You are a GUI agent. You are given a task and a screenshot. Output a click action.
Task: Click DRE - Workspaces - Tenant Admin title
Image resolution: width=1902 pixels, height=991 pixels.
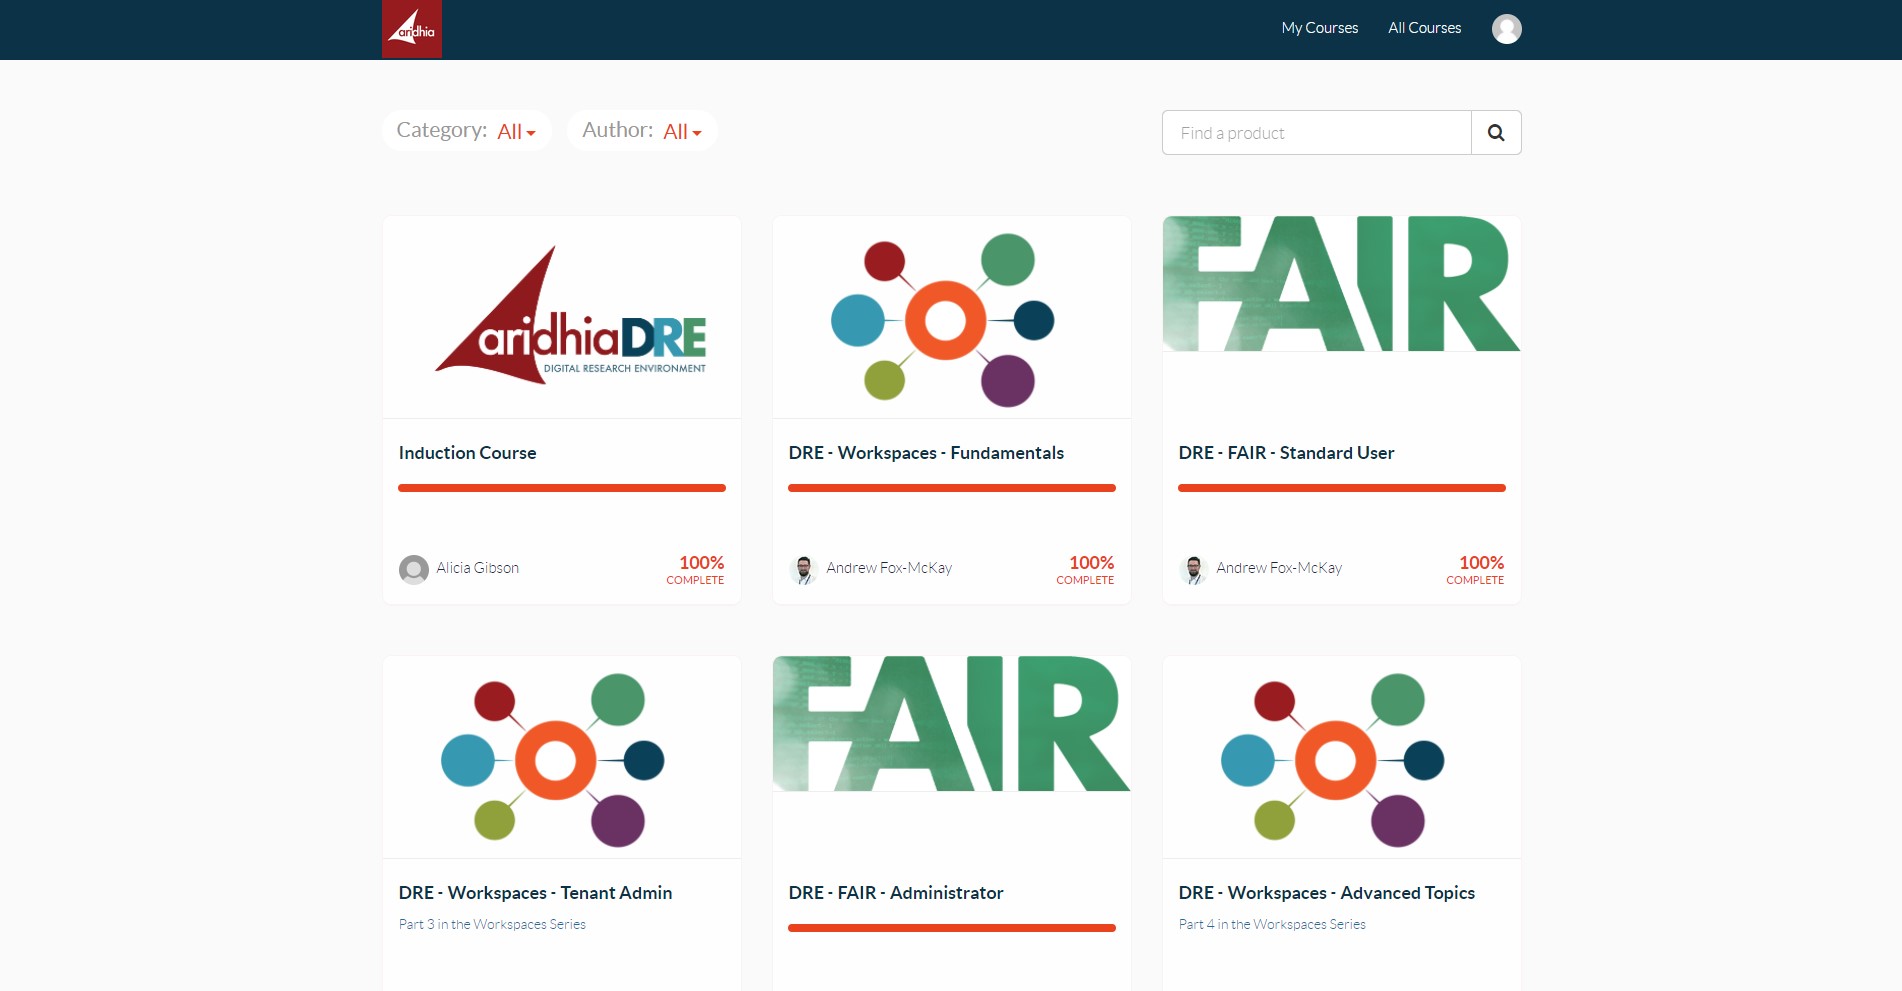[x=535, y=893]
